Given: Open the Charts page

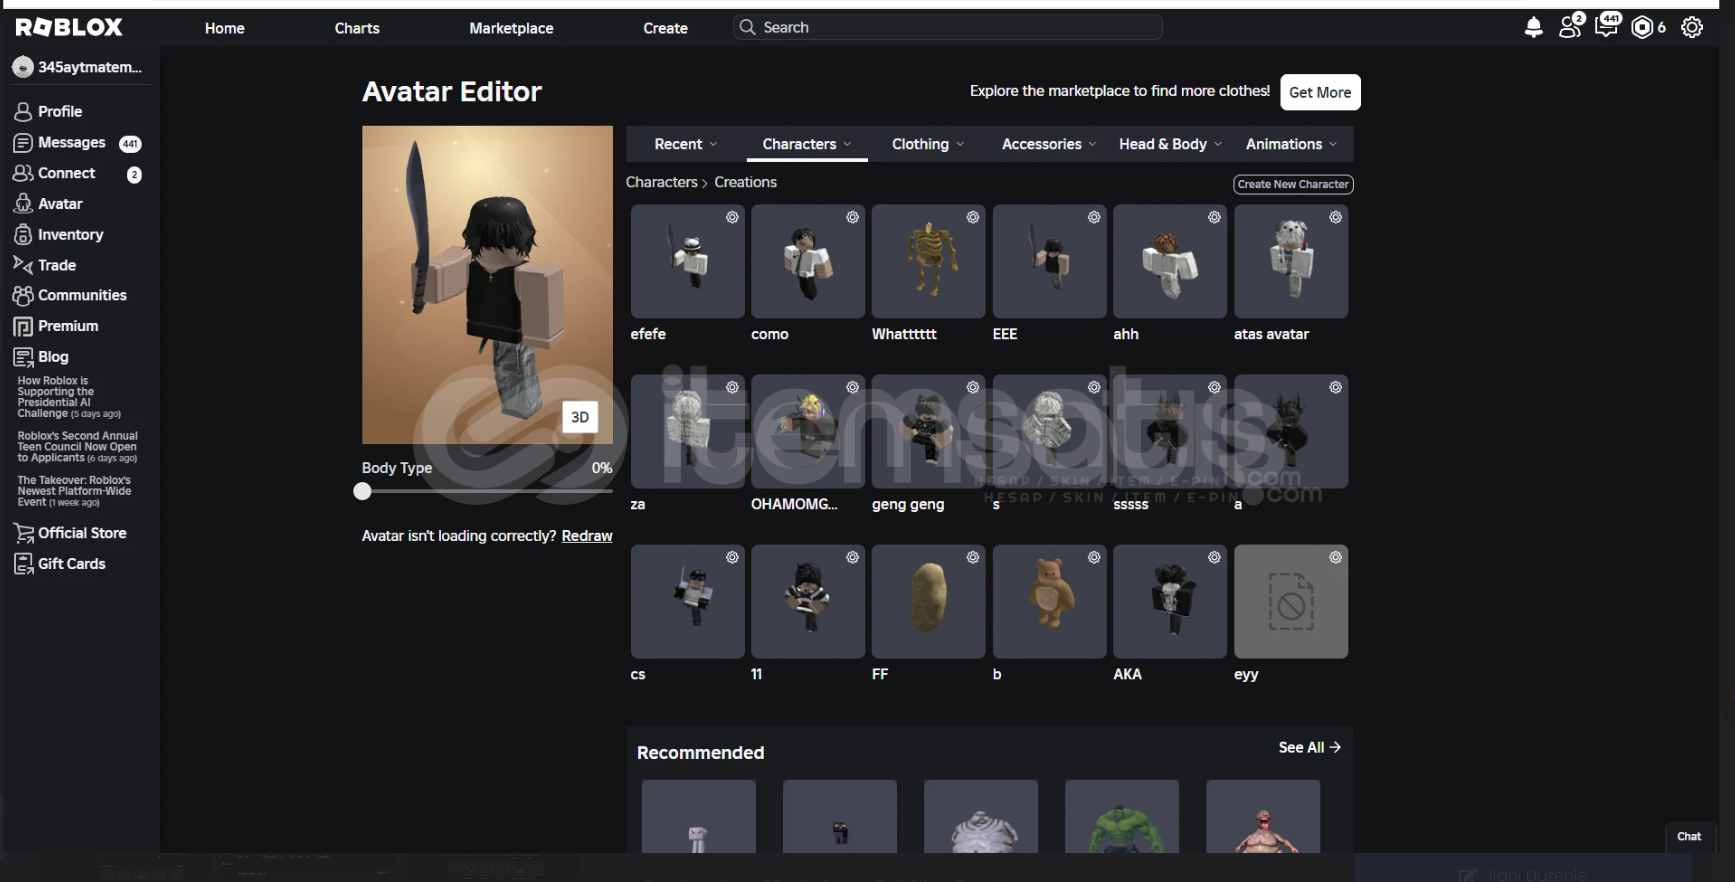Looking at the screenshot, I should (357, 28).
